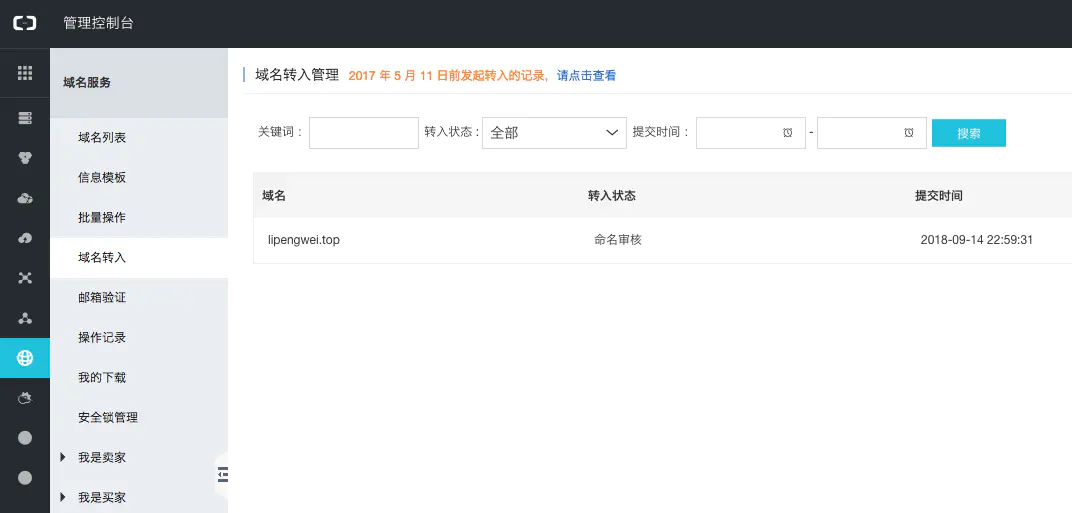Image resolution: width=1072 pixels, height=513 pixels.
Task: Open the products grid menu icon
Action: tap(25, 73)
